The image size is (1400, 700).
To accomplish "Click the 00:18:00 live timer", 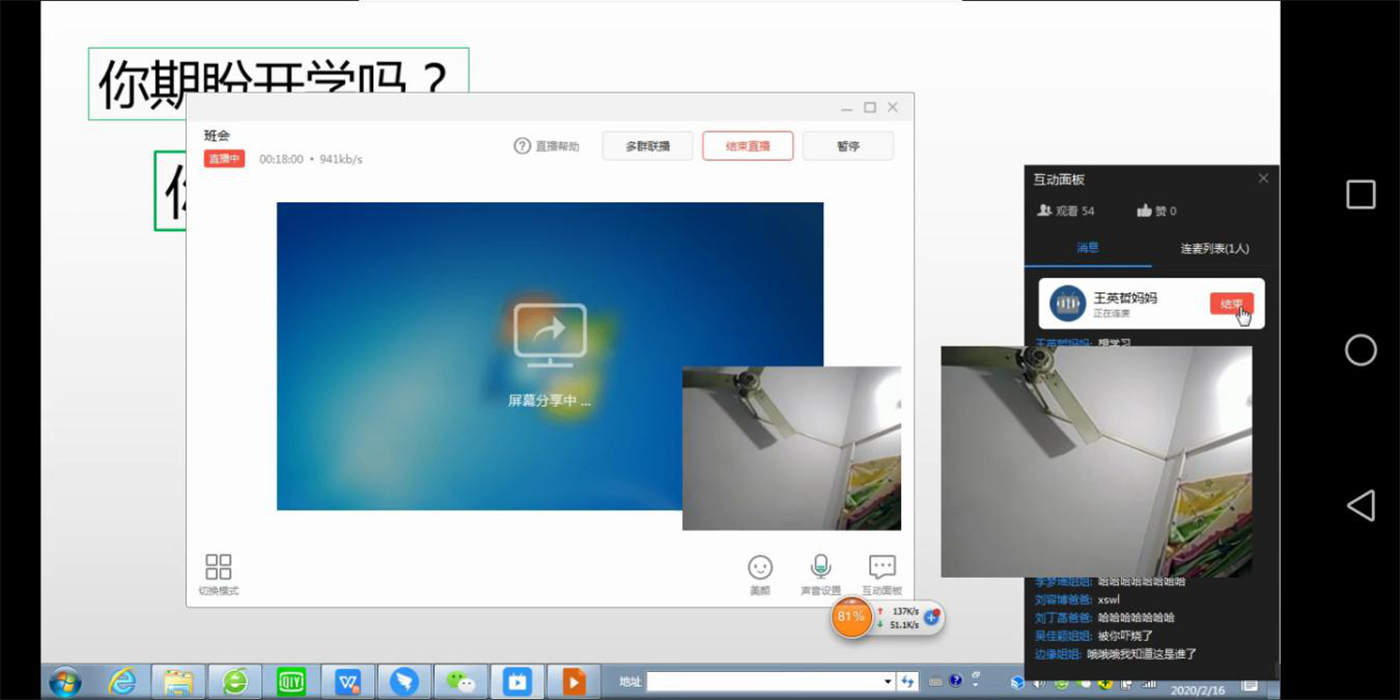I will (x=281, y=159).
